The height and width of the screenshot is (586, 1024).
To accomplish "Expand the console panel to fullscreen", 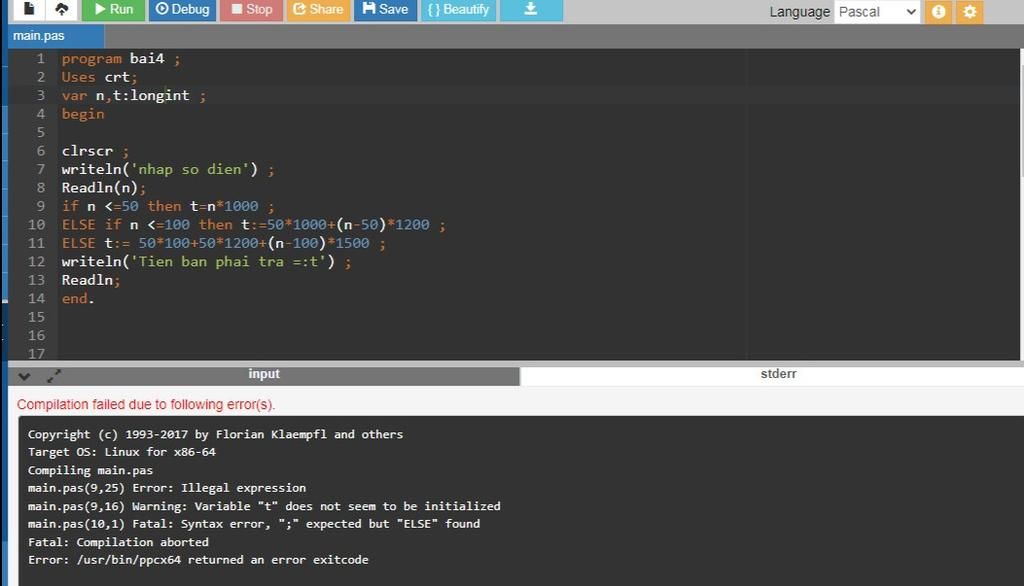I will pyautogui.click(x=54, y=376).
